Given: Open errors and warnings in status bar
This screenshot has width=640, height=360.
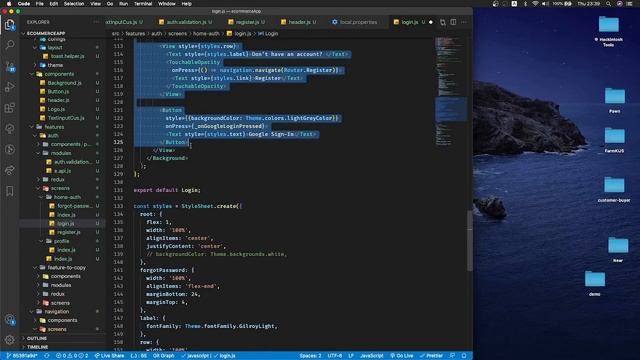Looking at the screenshot, I should 72,356.
